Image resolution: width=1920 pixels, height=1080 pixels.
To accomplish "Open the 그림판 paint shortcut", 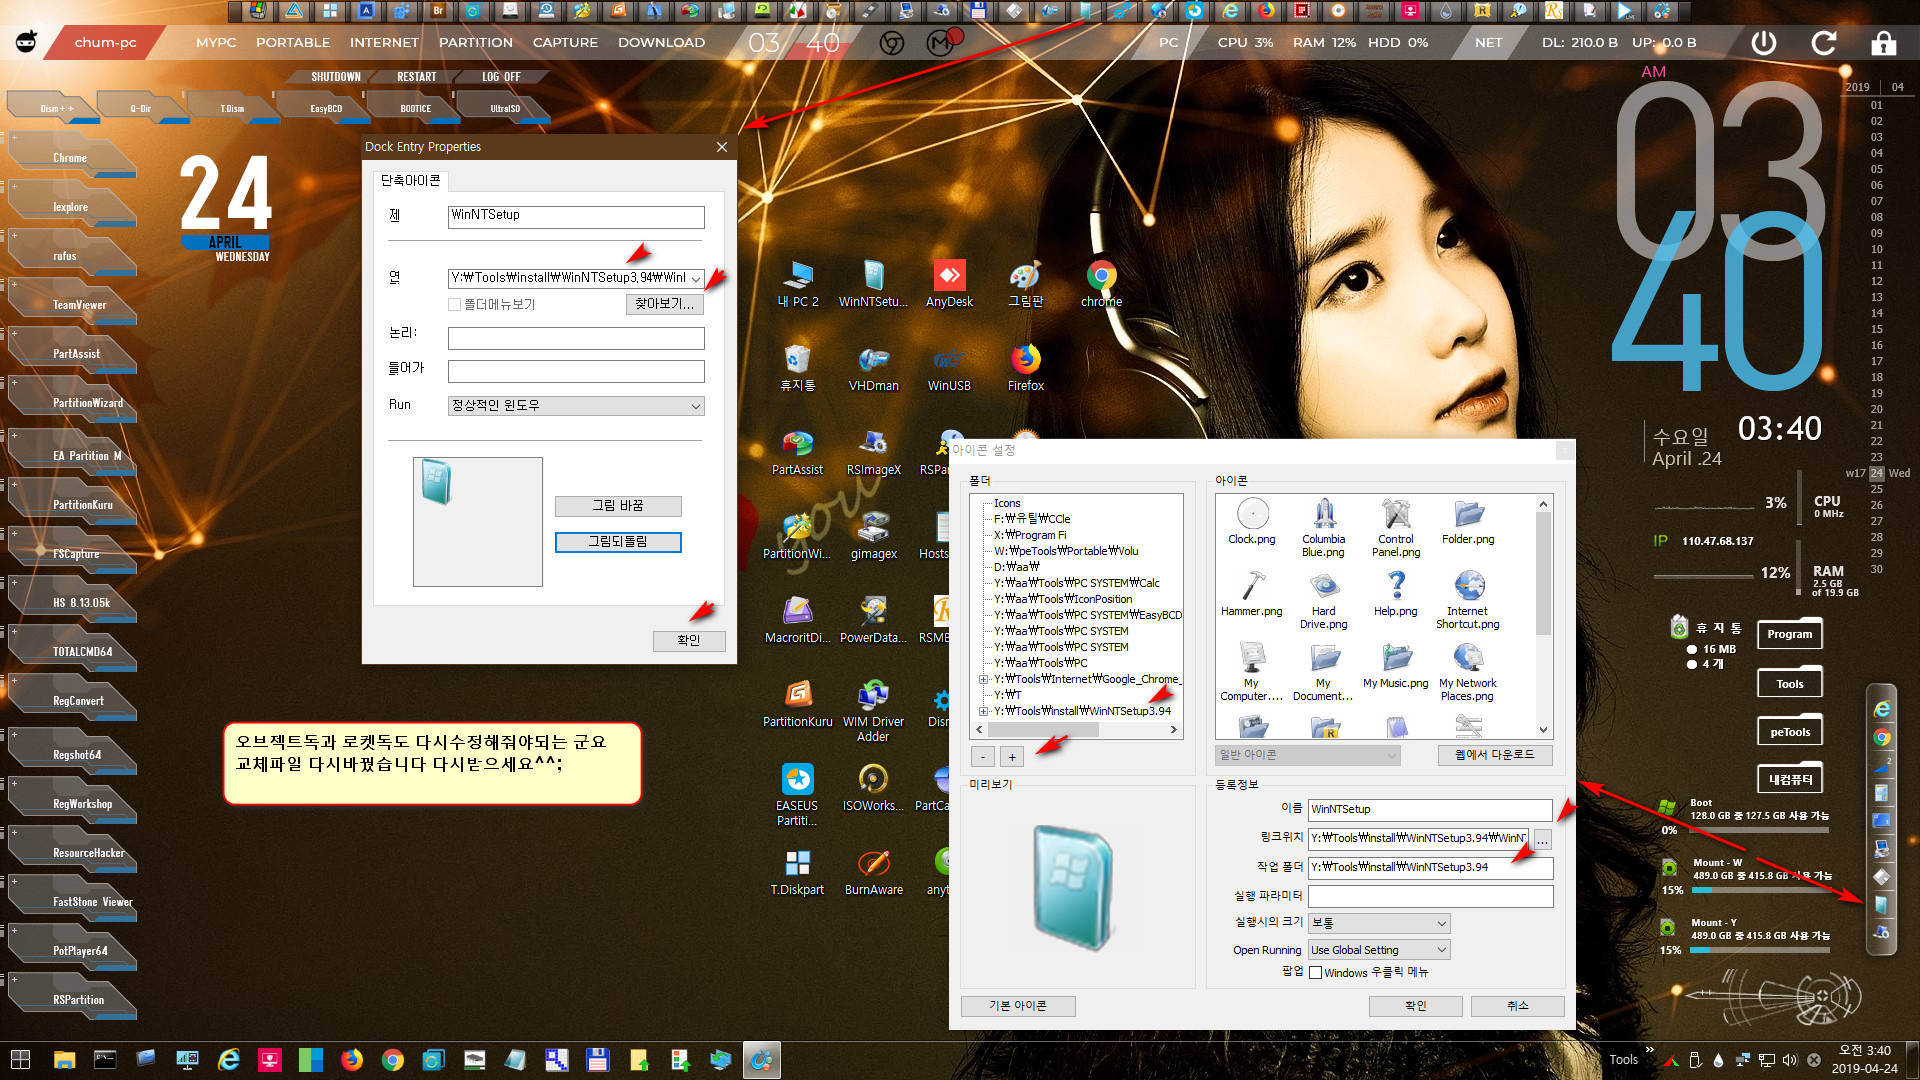I will tap(1025, 283).
